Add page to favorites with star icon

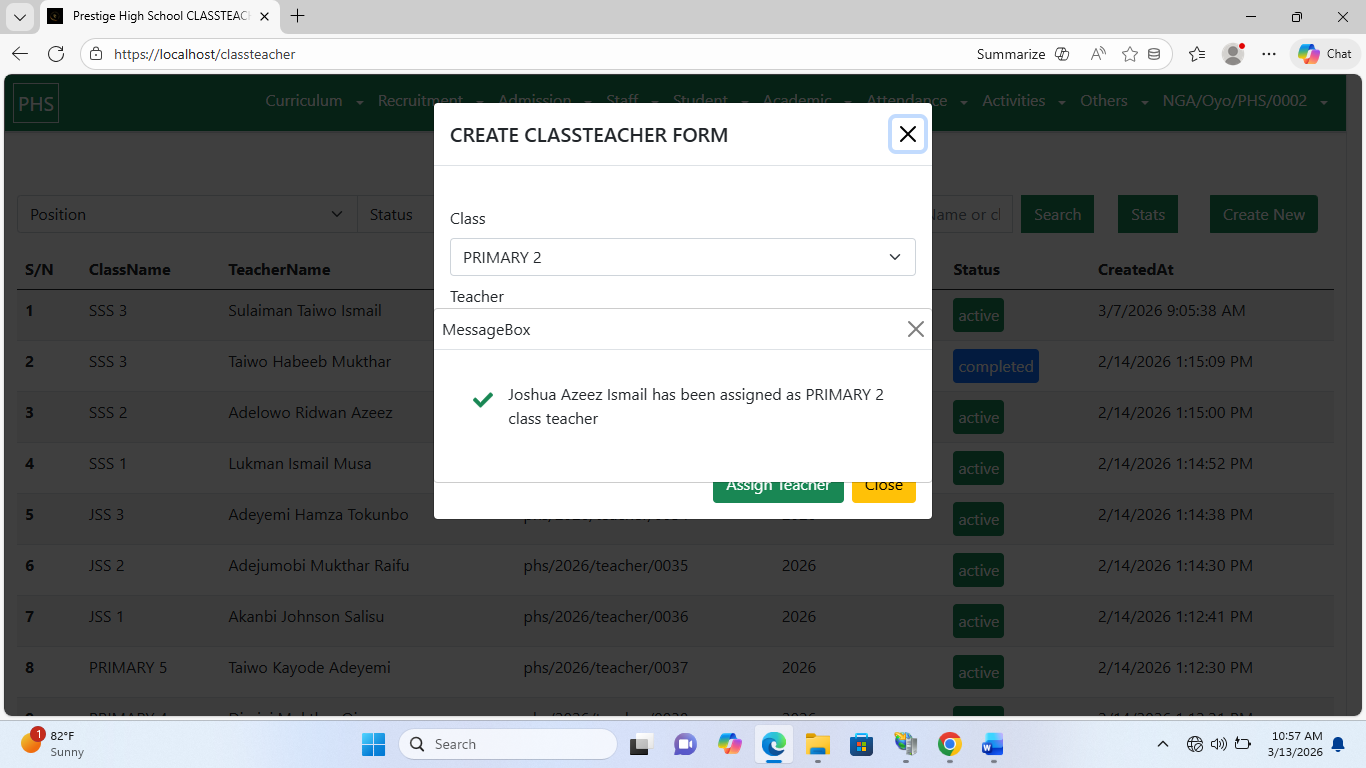[x=1130, y=54]
